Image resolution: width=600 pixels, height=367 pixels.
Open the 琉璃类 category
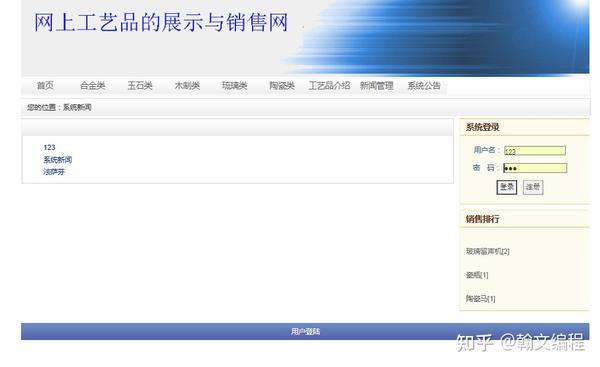(x=235, y=86)
